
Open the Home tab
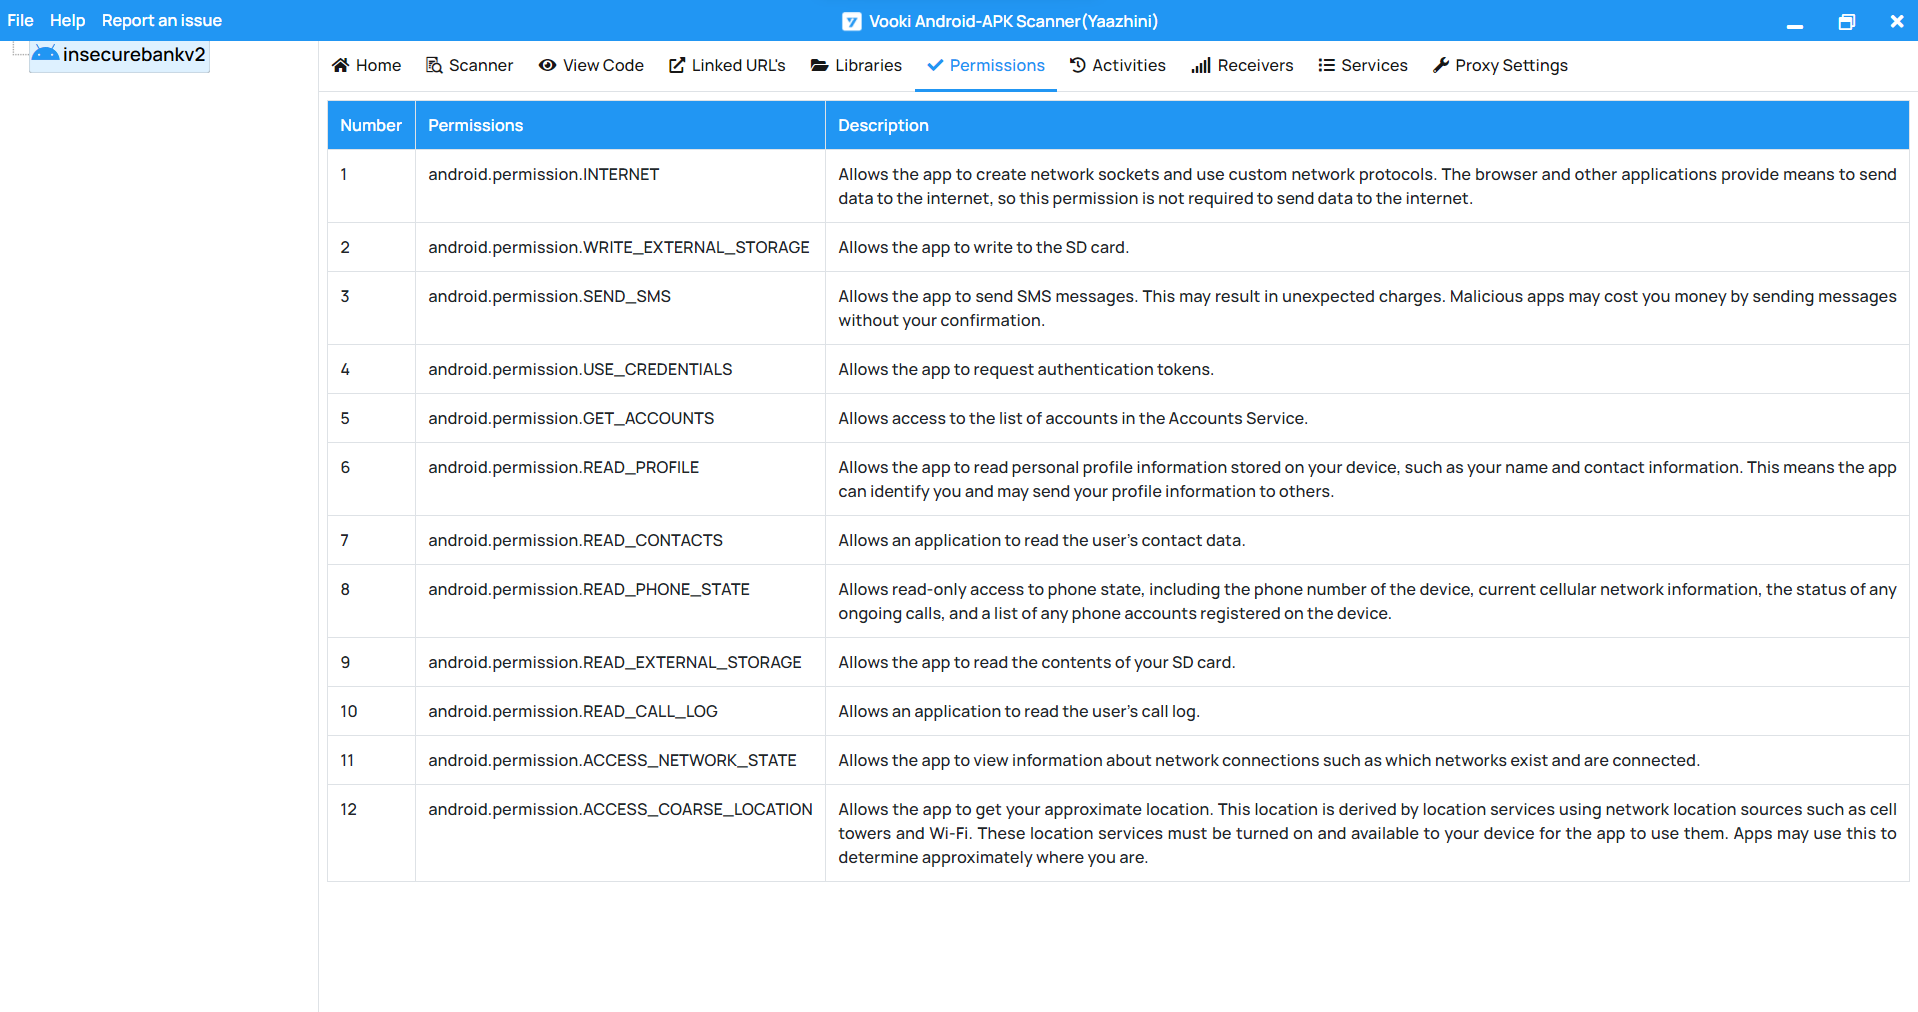(366, 65)
